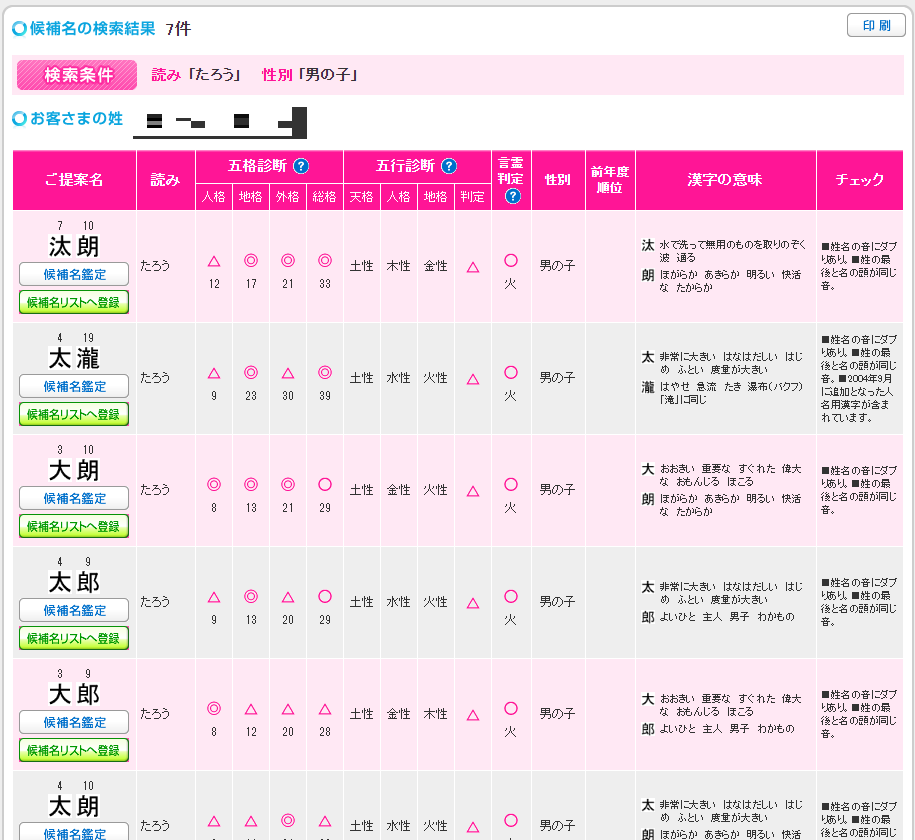Viewport: 915px width, 840px height.
Task: Click the 総格 value 39 in the 太瀧 row
Action: (325, 396)
